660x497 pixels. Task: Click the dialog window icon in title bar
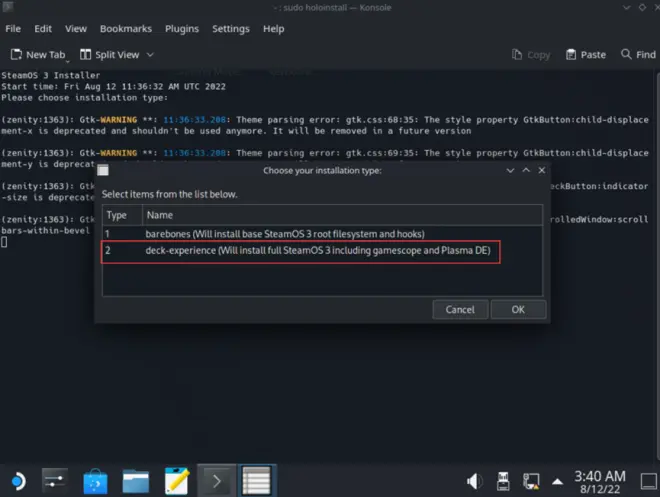click(x=103, y=170)
